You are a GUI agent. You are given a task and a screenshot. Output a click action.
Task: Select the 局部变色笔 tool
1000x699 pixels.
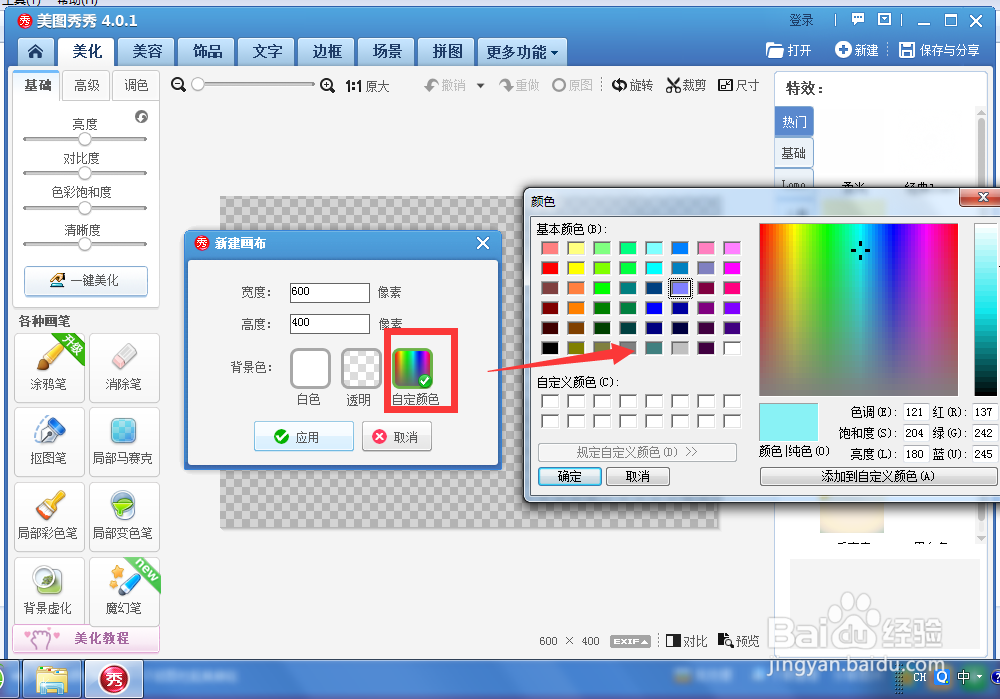coord(124,517)
